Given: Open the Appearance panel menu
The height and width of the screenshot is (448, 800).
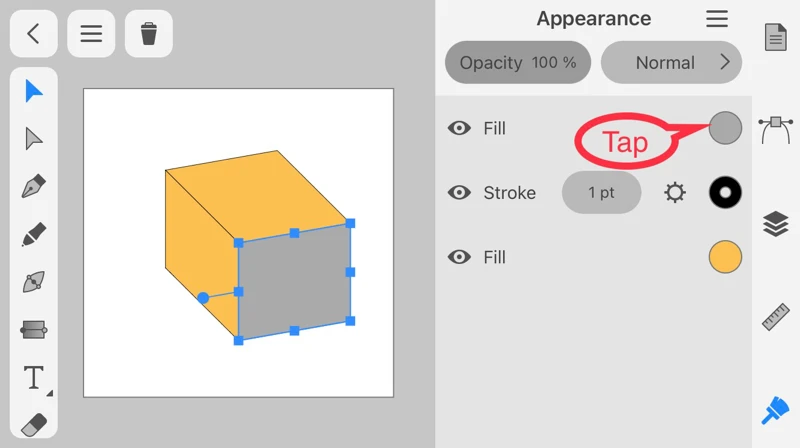Looking at the screenshot, I should [x=717, y=19].
